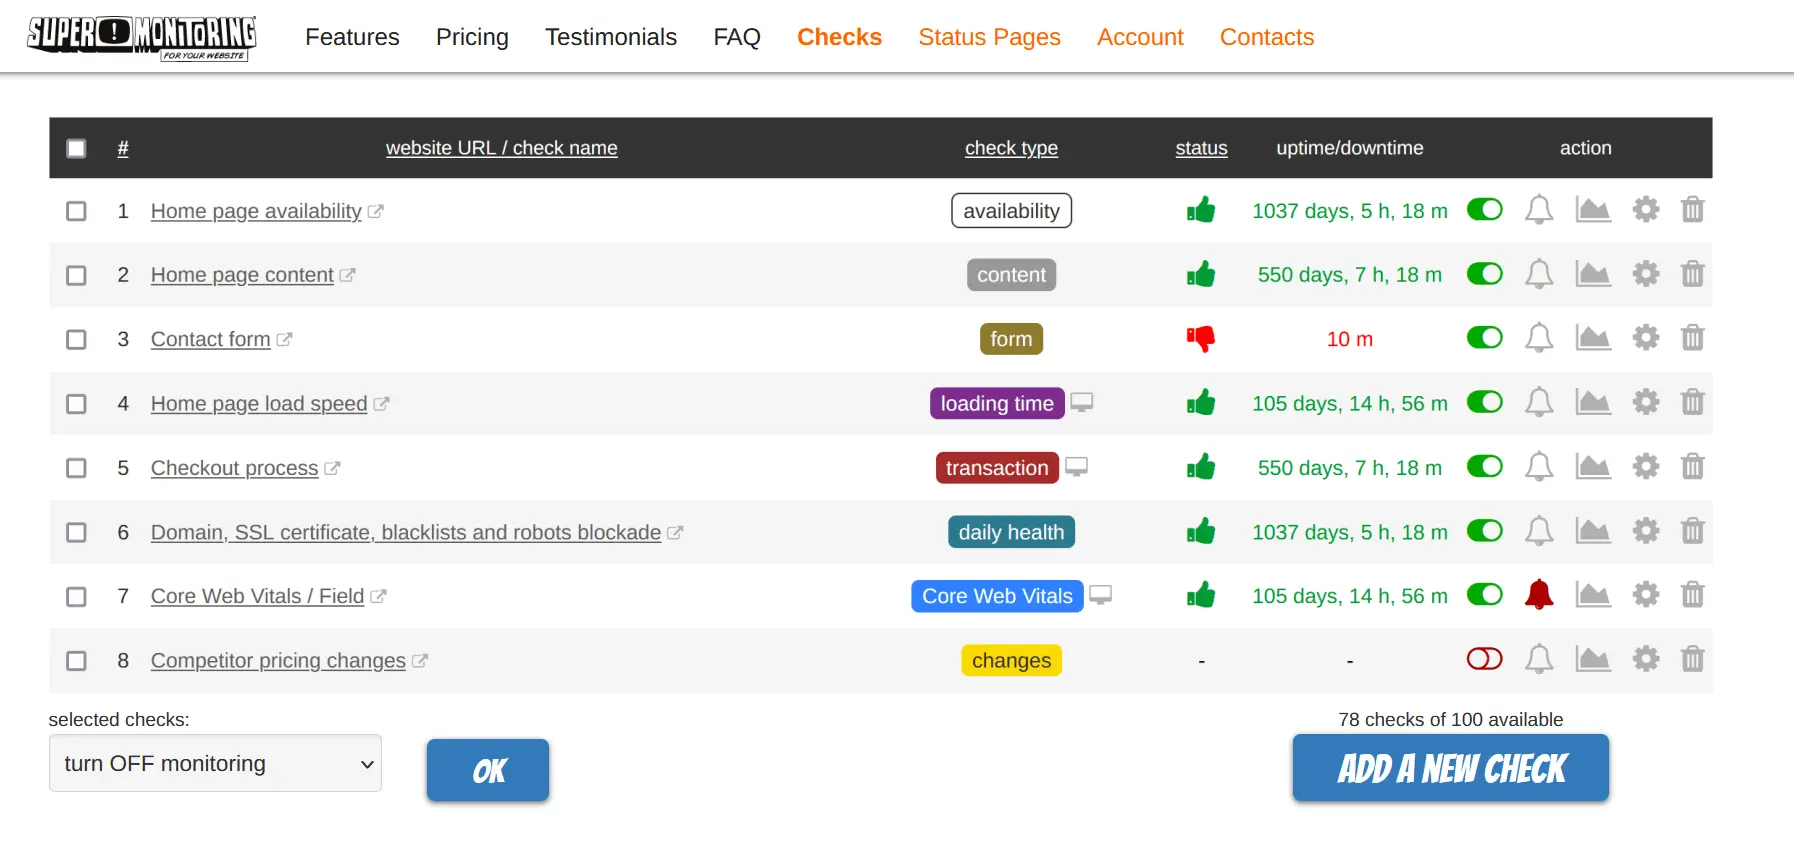Click thumbs-down status icon for Contact form
This screenshot has width=1794, height=844.
pos(1201,339)
